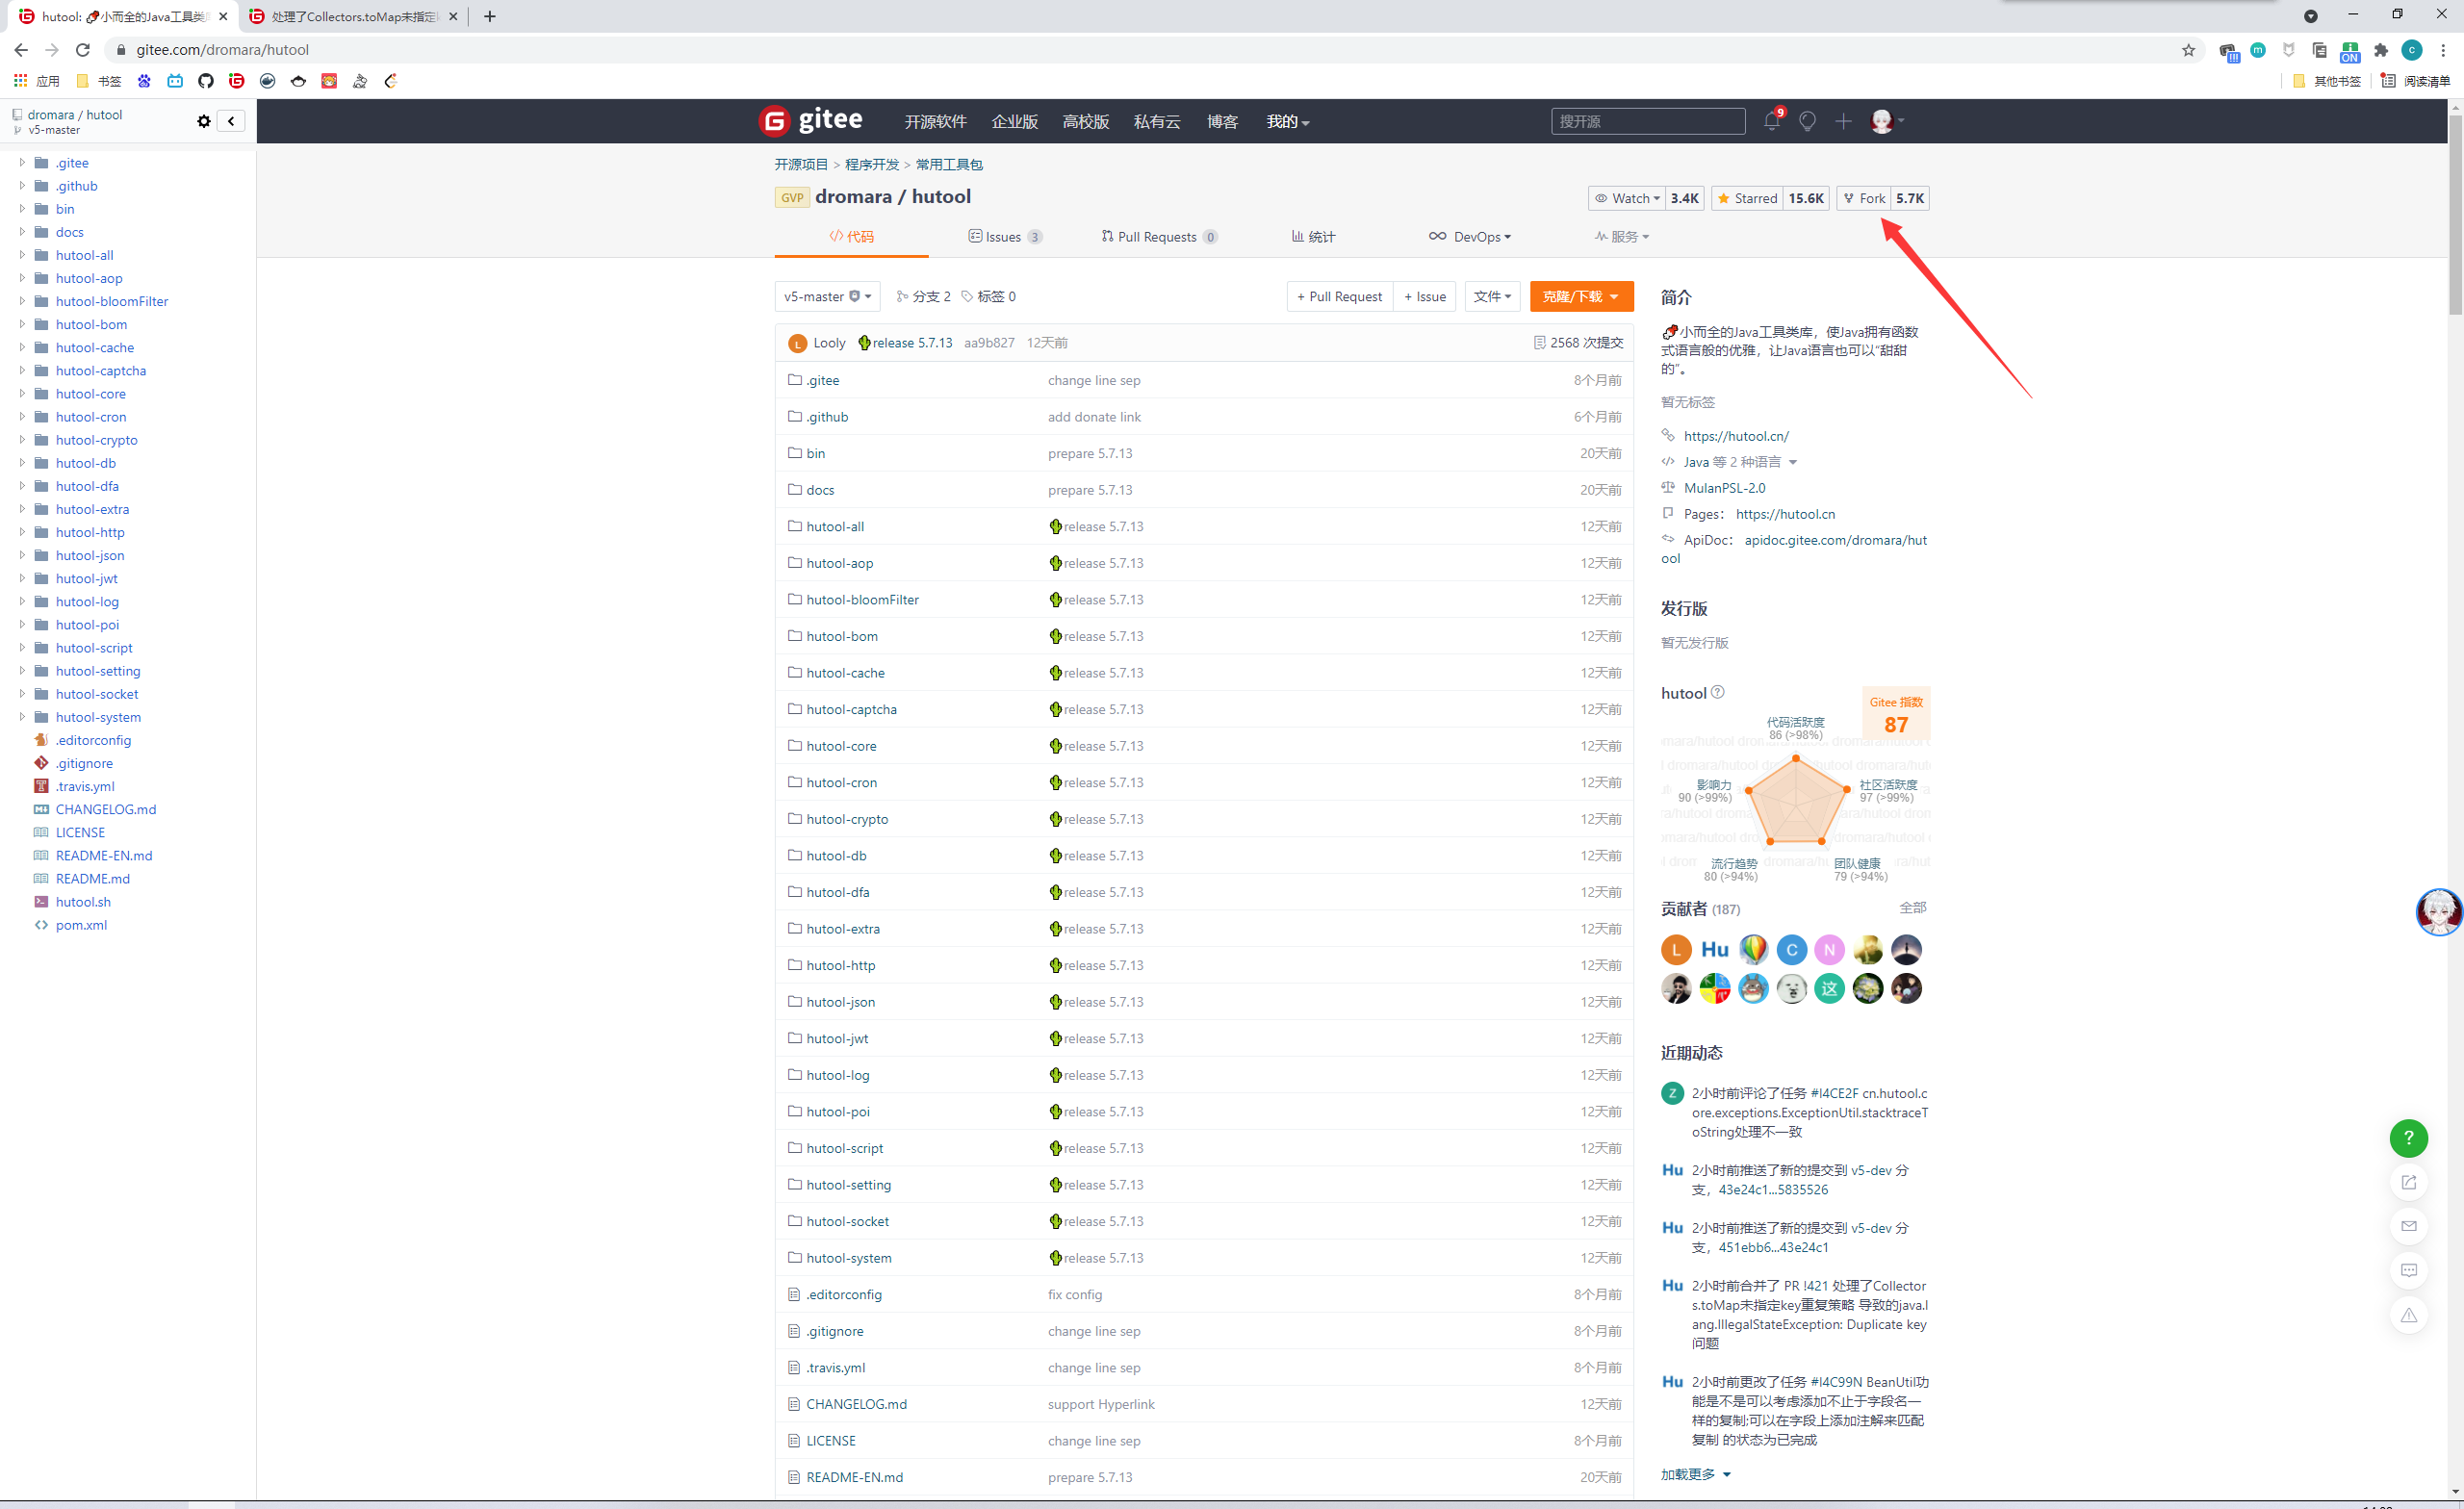Bookmark this page with star icon
This screenshot has height=1509, width=2464.
(2189, 50)
